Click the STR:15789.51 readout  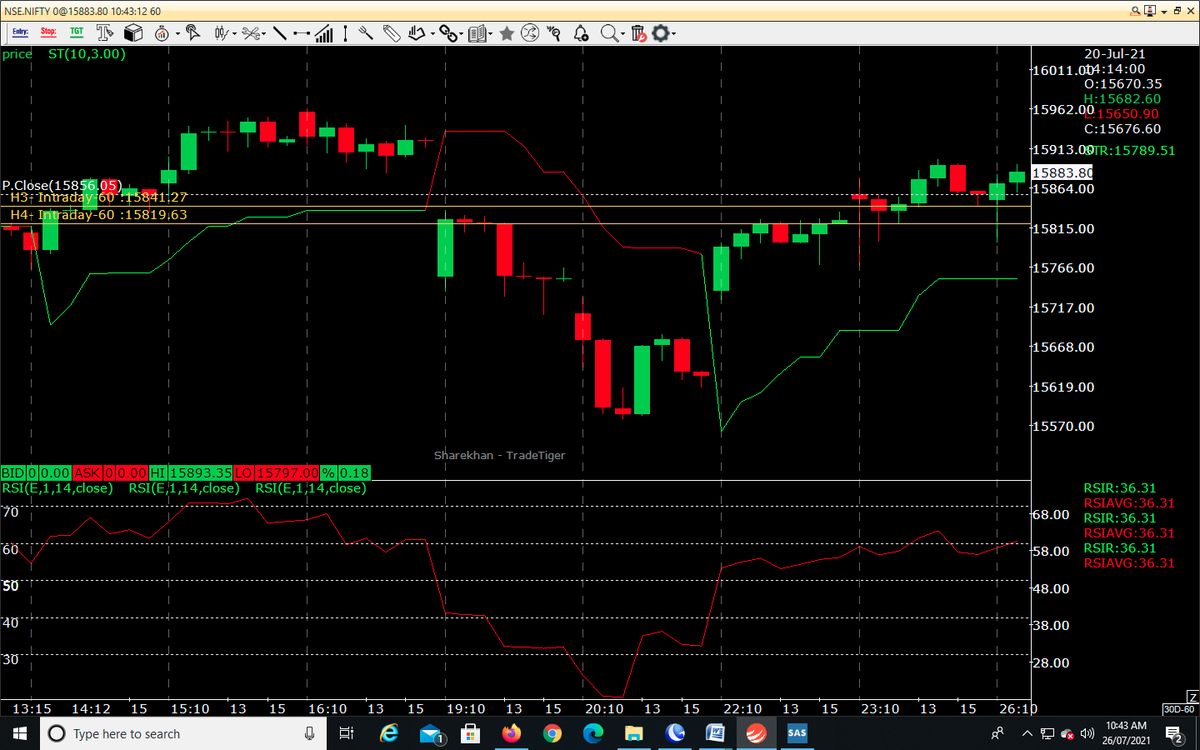coord(1130,150)
